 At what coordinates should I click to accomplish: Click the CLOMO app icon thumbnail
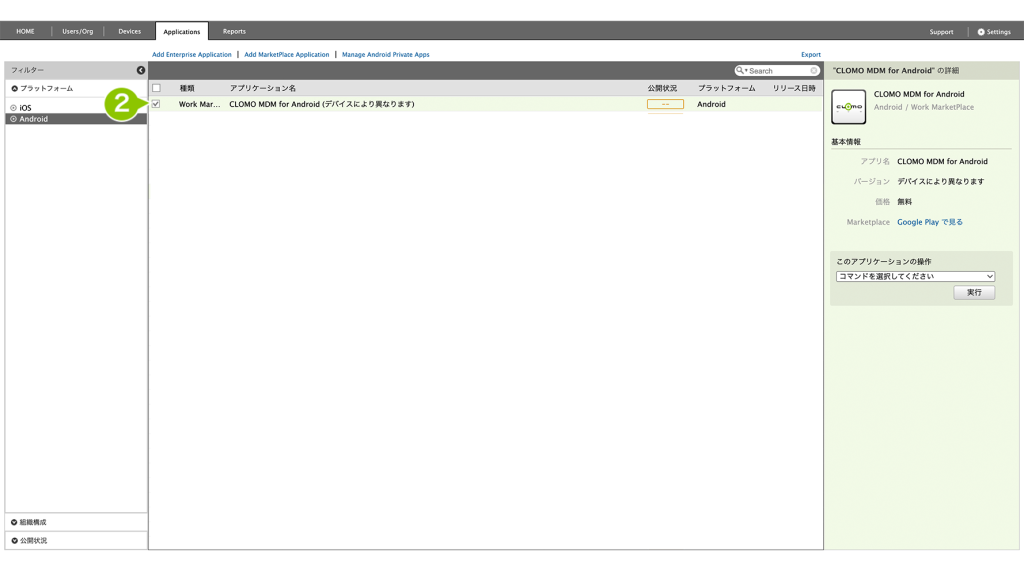pyautogui.click(x=848, y=107)
